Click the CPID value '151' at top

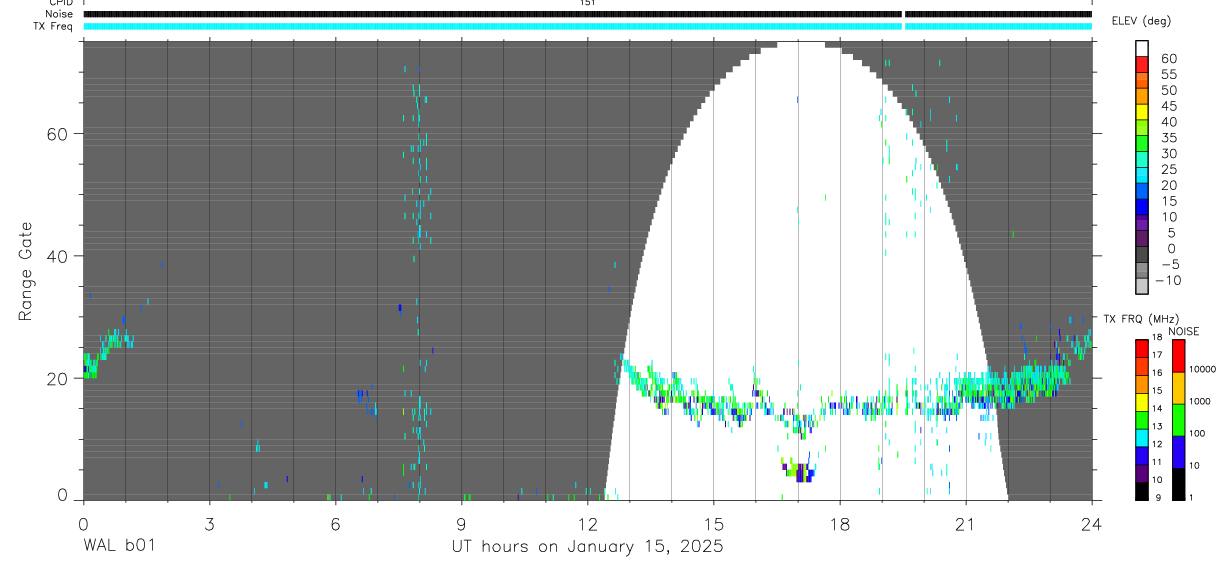(x=587, y=3)
